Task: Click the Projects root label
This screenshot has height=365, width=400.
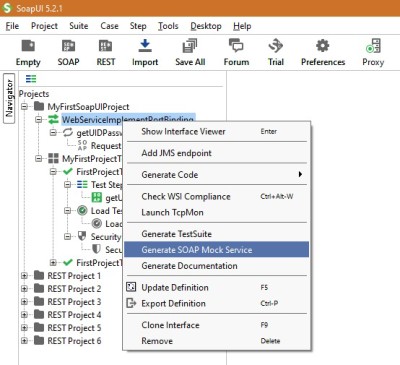Action: tap(34, 94)
